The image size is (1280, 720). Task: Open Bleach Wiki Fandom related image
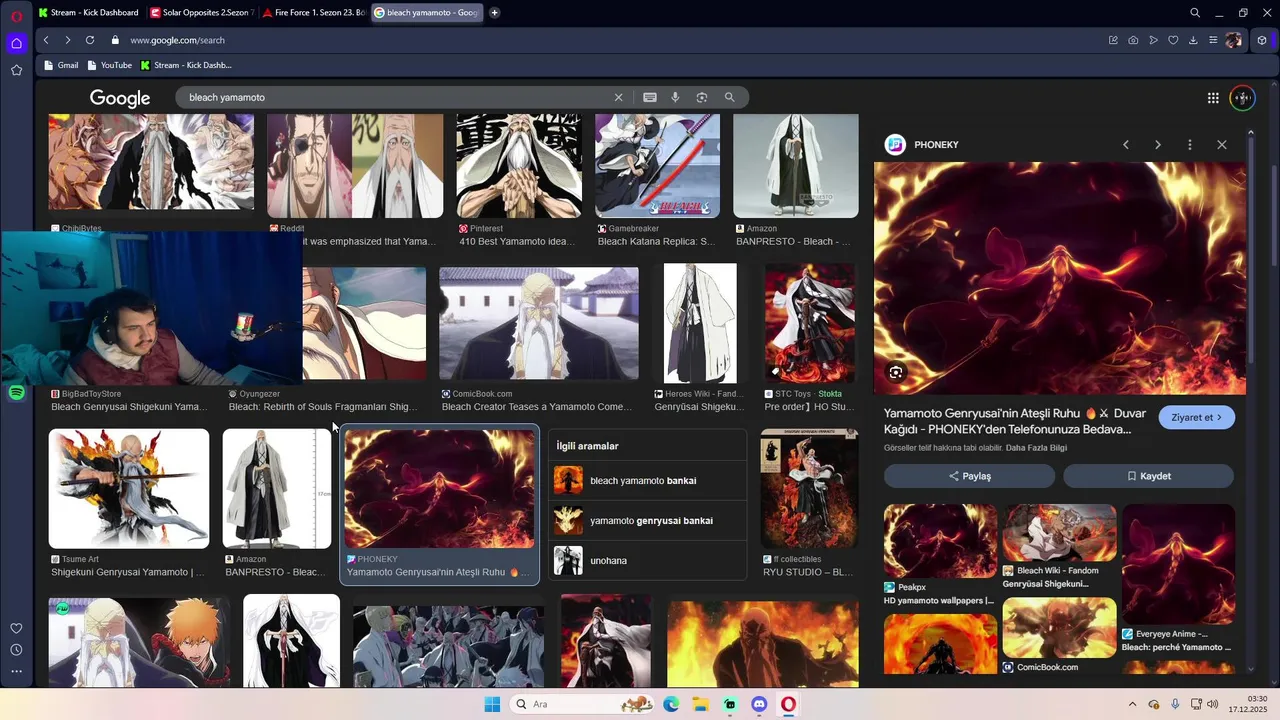point(1059,533)
